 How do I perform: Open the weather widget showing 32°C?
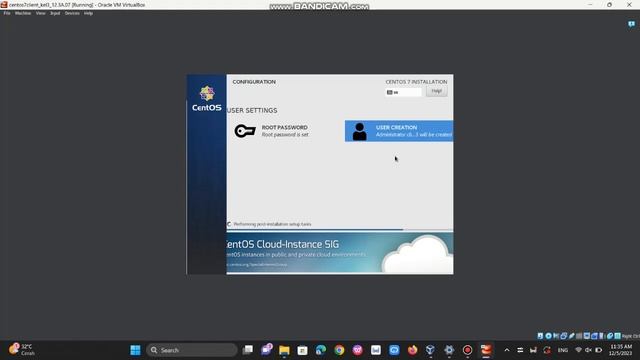click(x=22, y=350)
